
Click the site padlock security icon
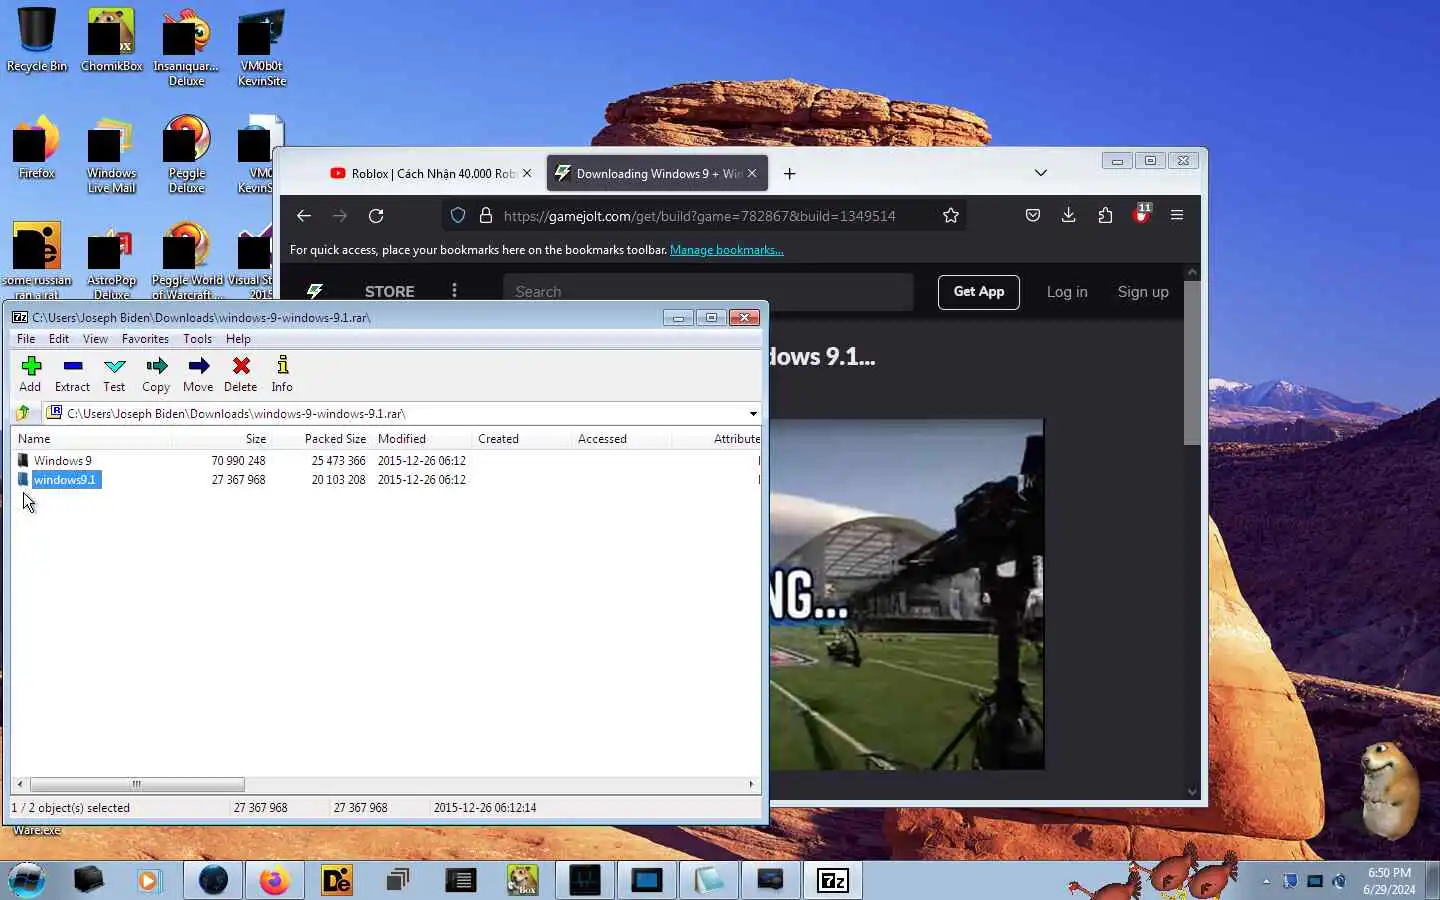click(486, 216)
